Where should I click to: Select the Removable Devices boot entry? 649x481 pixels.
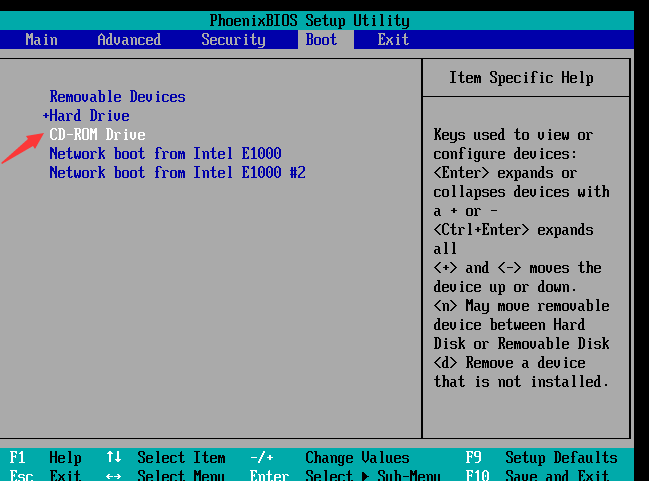click(x=117, y=97)
